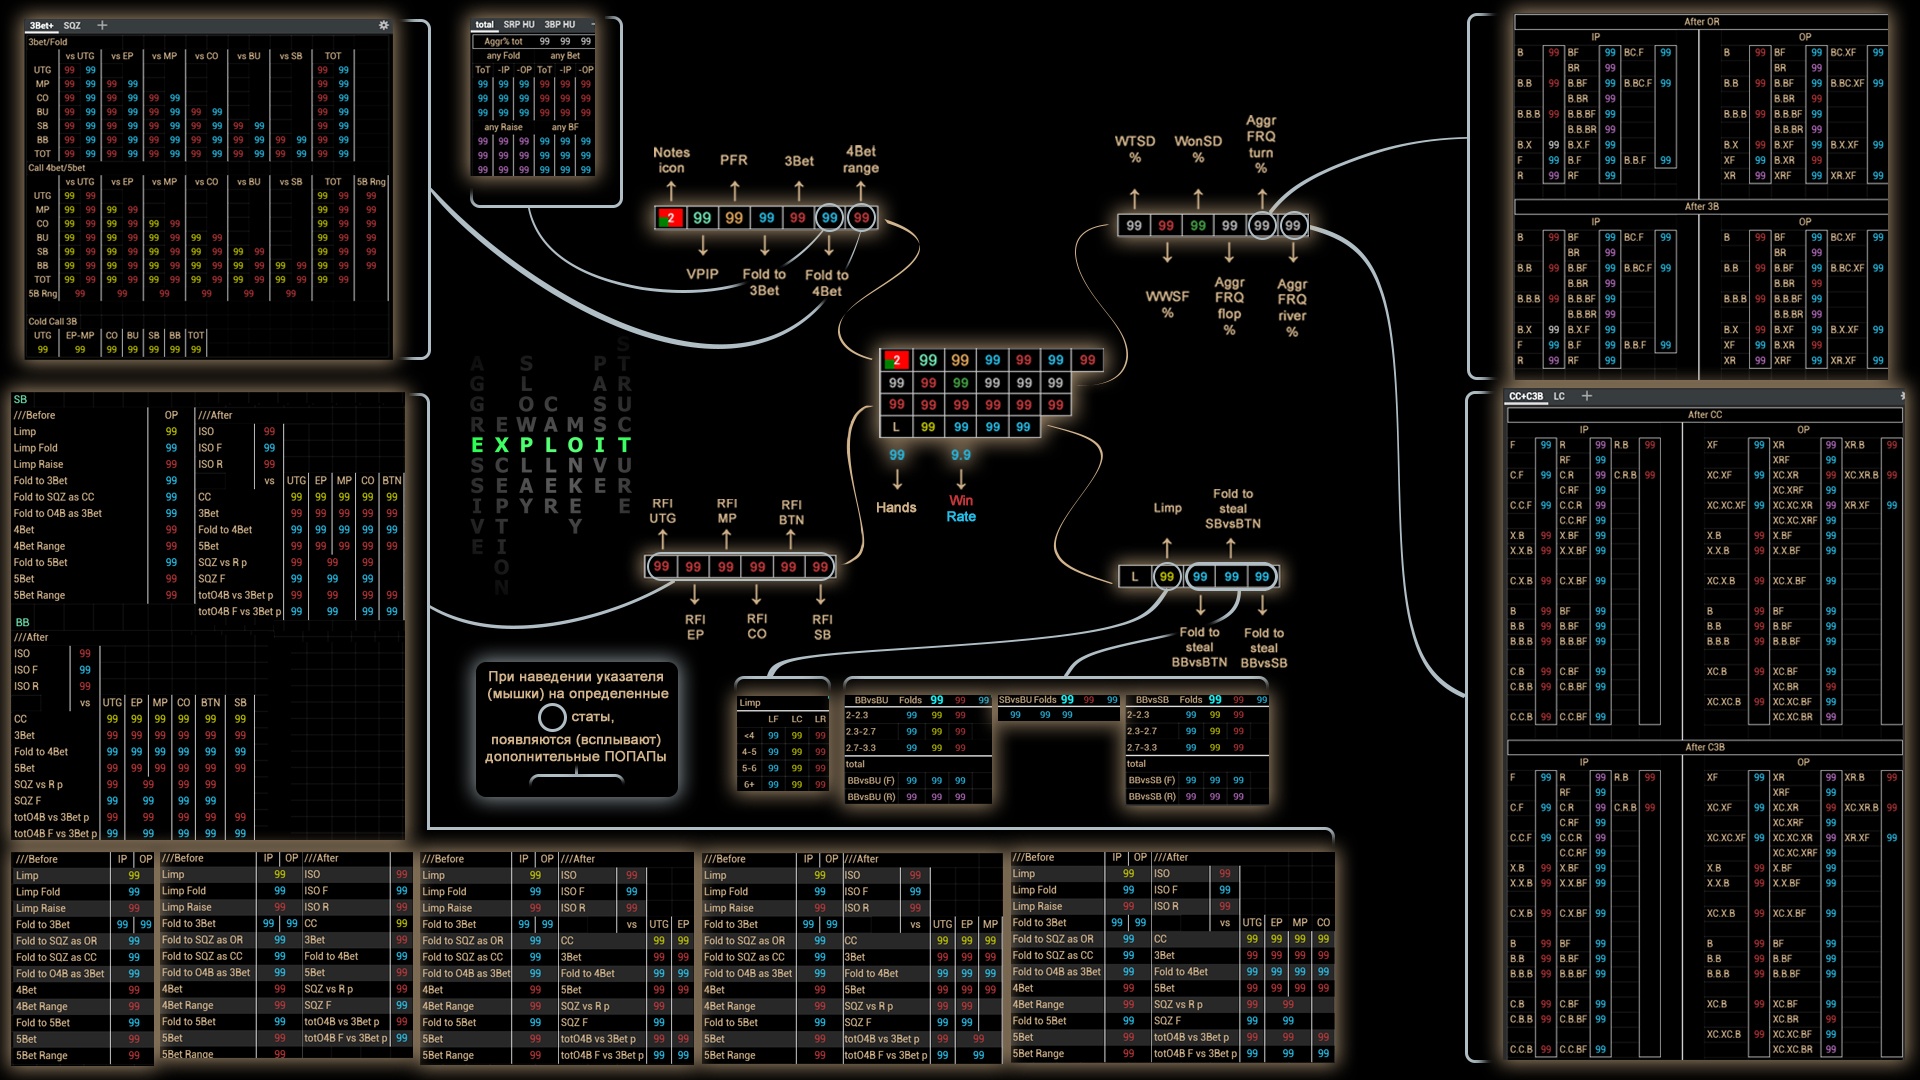Screen dimensions: 1920x1080
Task: Click the plus icon next to the SQZ tab
Action: point(102,25)
